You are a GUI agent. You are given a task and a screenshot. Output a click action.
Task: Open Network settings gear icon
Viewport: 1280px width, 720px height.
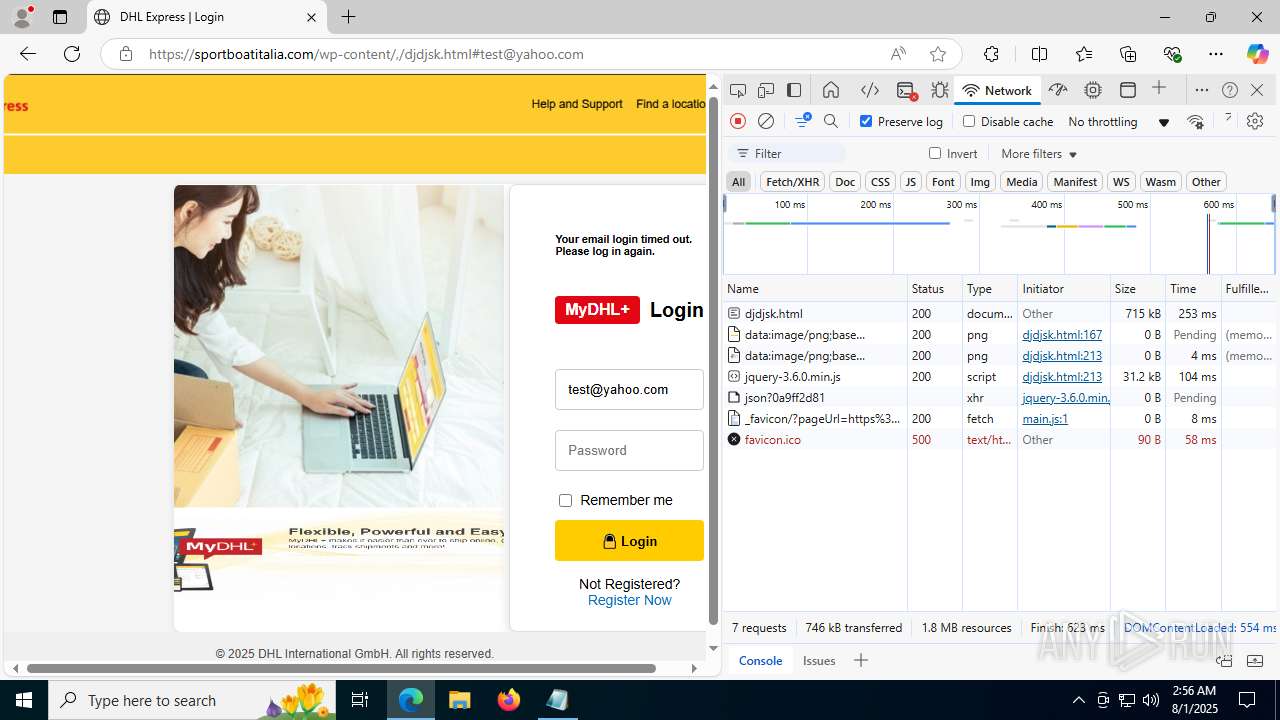(1255, 121)
